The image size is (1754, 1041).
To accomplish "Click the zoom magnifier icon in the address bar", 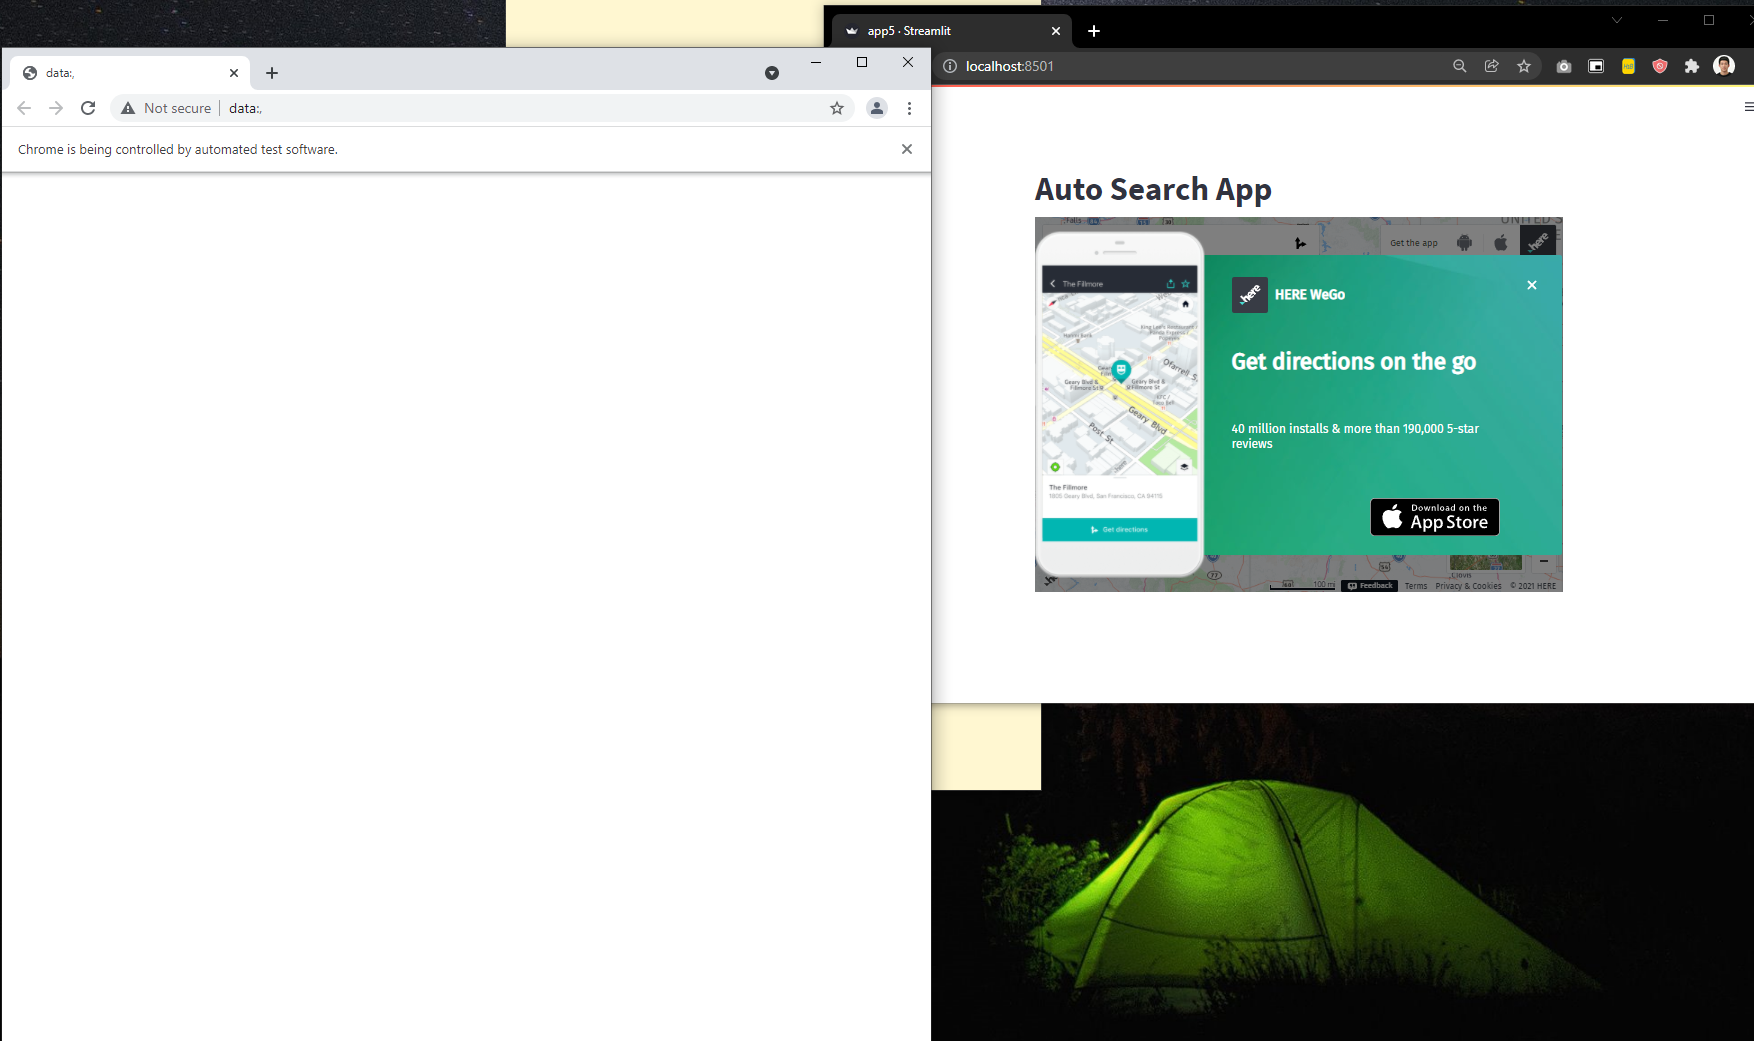I will point(1460,66).
